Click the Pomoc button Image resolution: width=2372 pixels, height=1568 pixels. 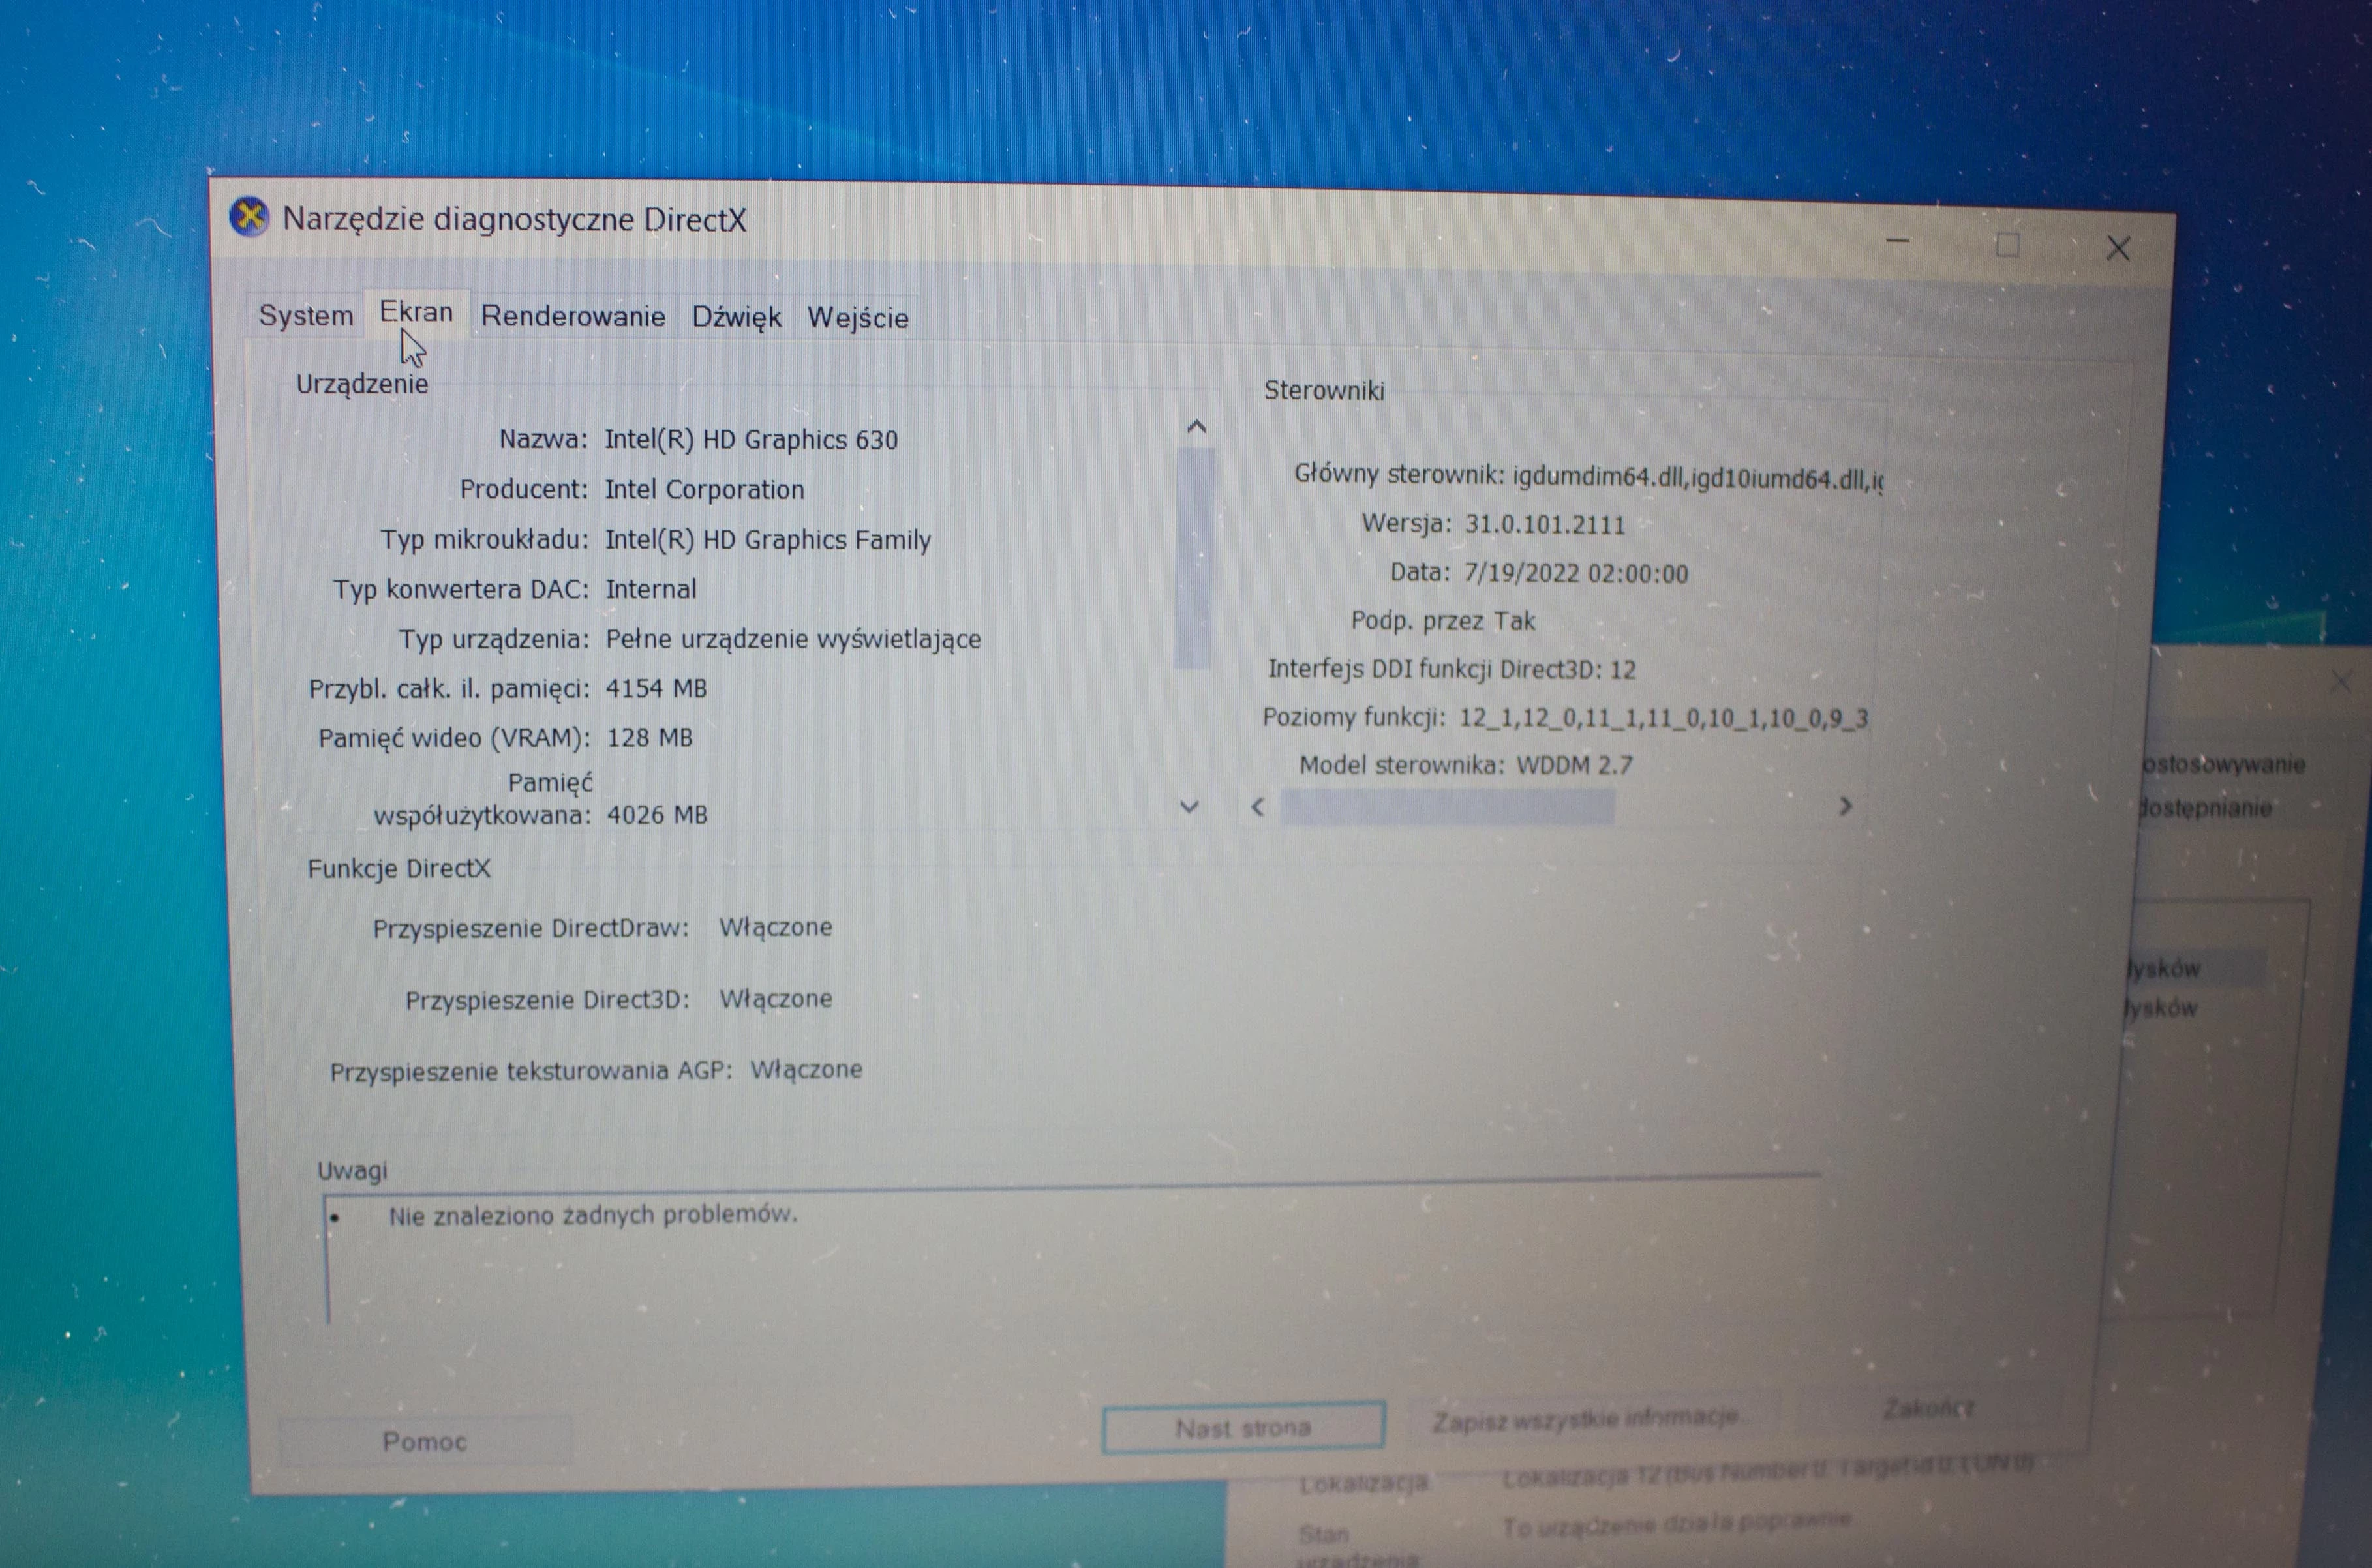pyautogui.click(x=425, y=1441)
